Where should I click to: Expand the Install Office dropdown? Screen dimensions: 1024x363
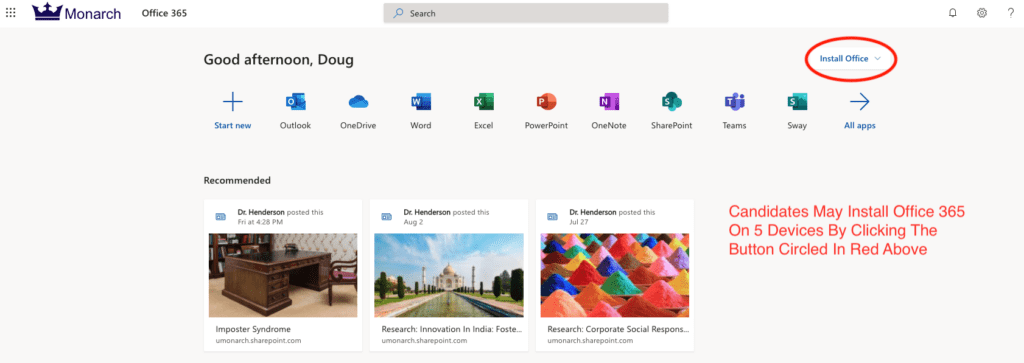point(850,59)
